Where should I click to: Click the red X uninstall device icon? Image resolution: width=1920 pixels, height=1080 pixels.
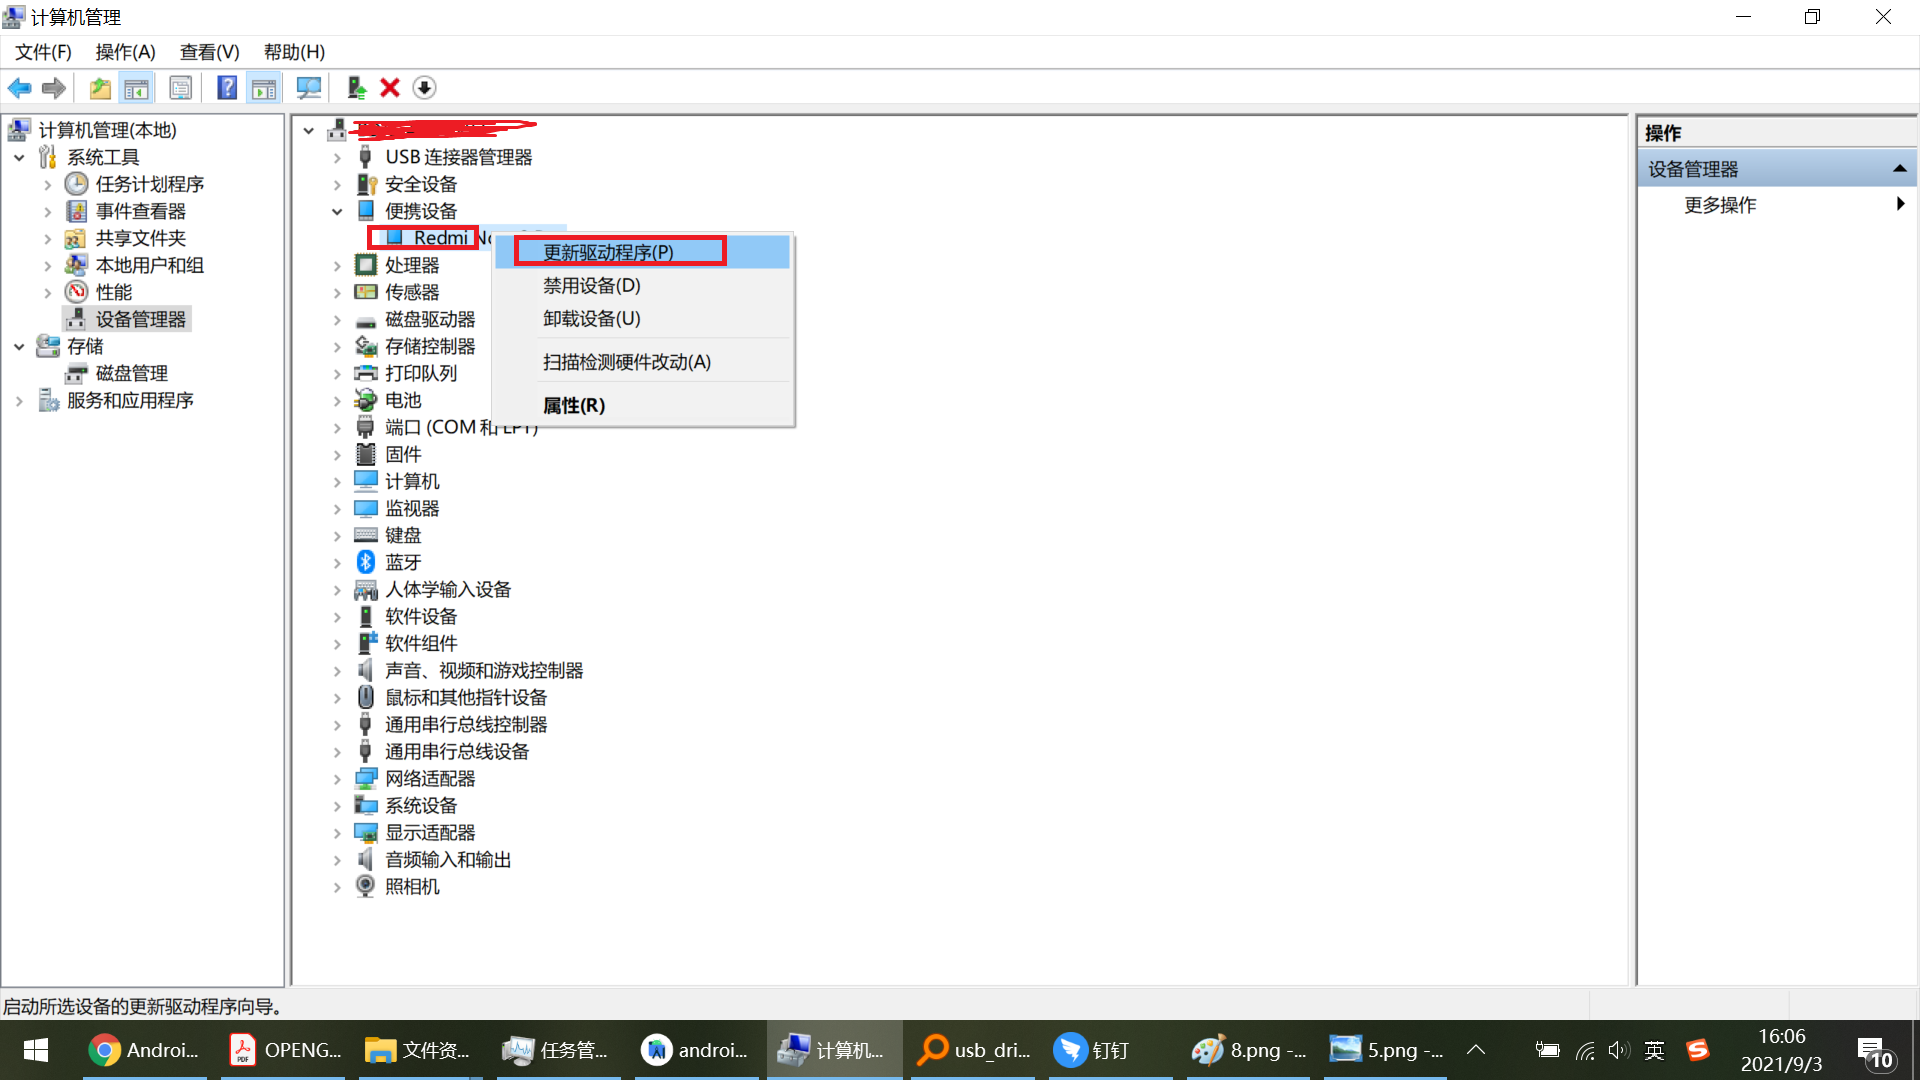pos(390,88)
